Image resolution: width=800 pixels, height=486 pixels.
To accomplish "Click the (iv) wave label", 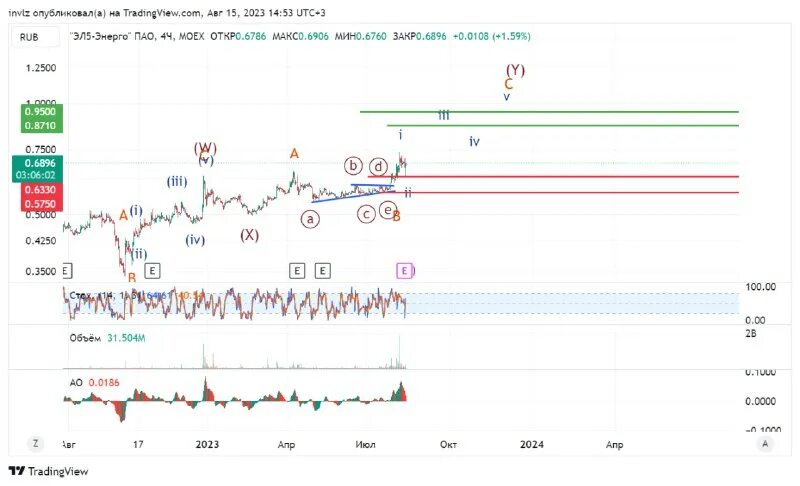I will [195, 240].
